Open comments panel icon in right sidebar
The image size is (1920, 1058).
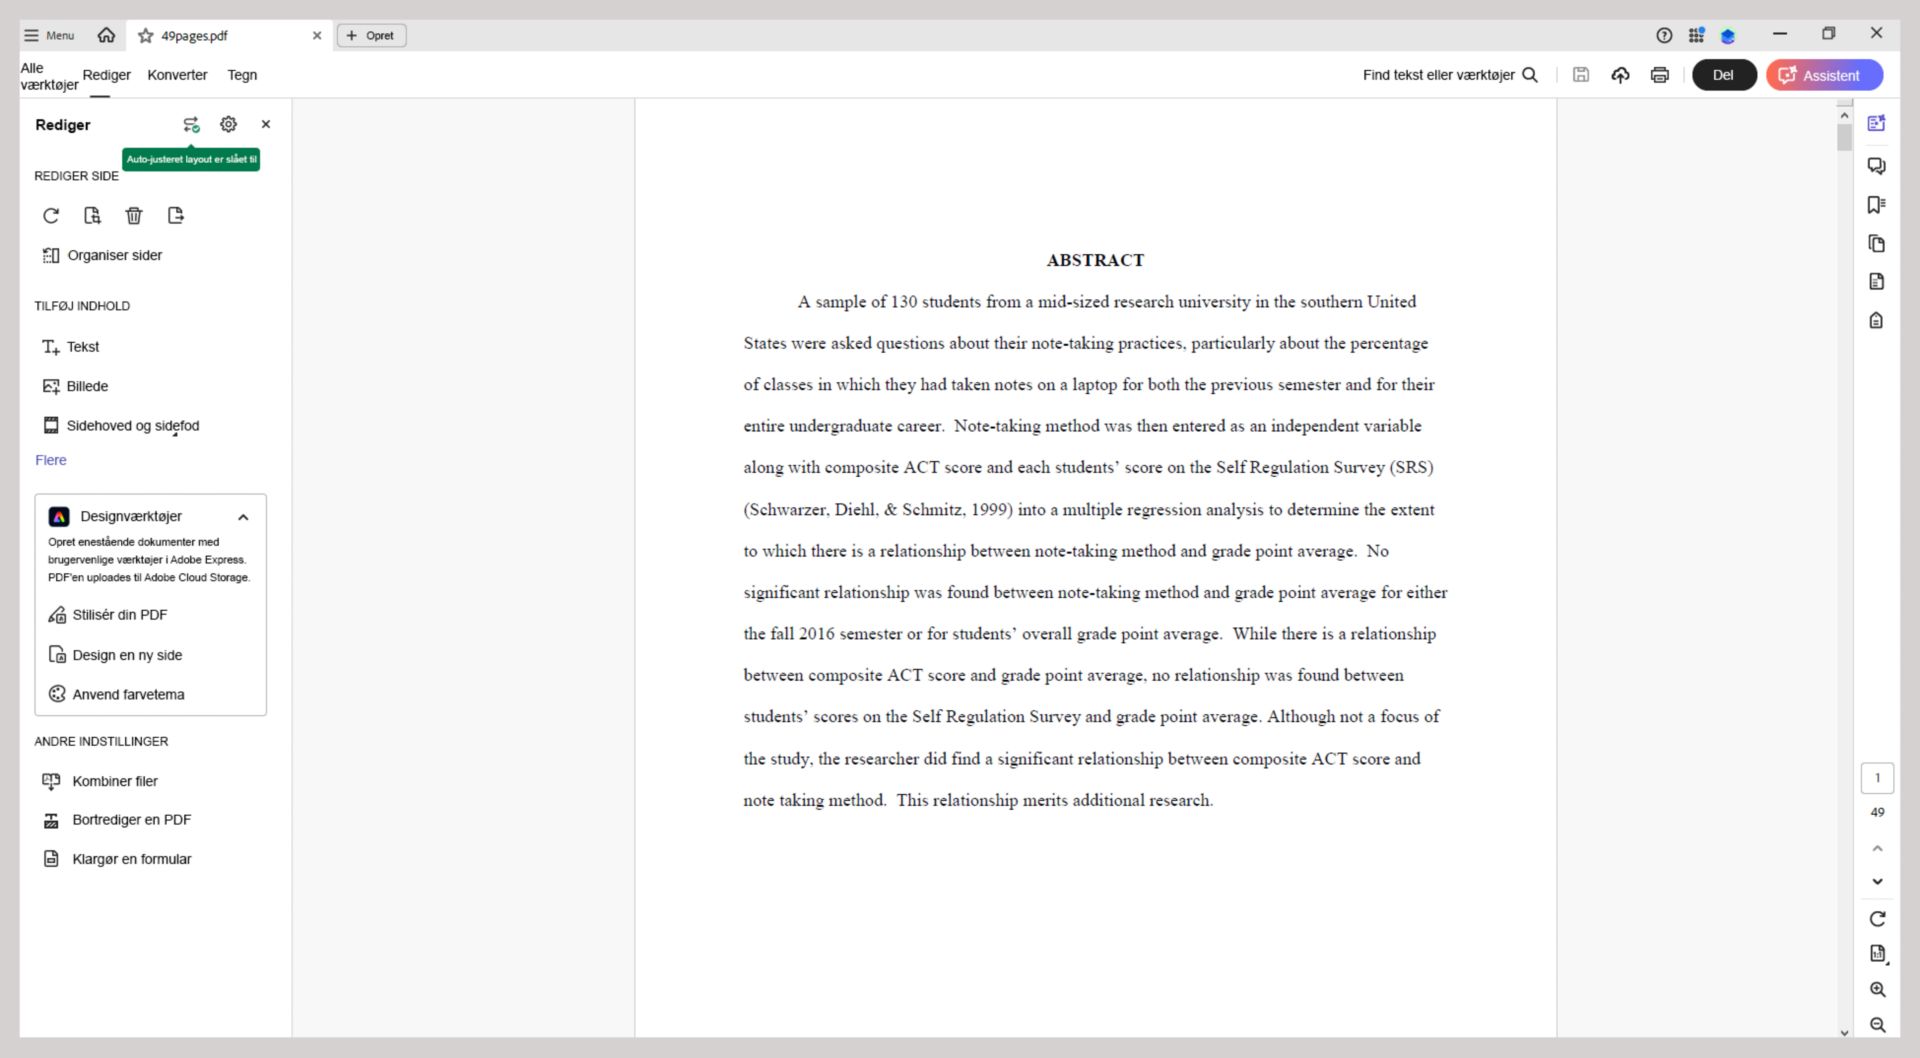[x=1877, y=166]
